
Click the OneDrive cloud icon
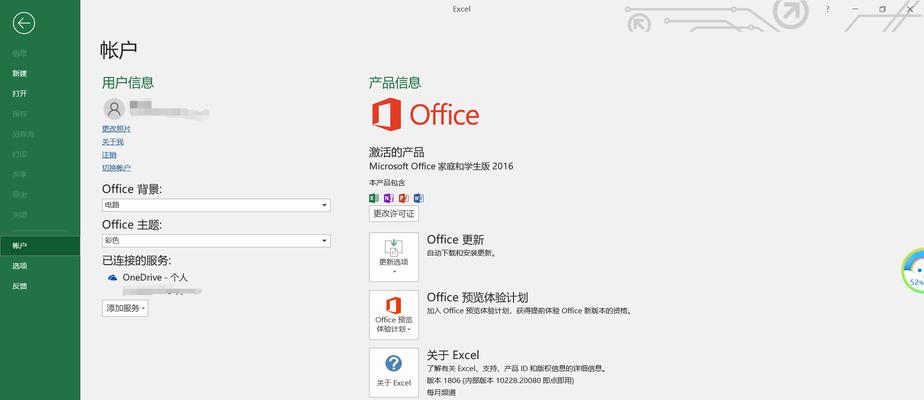[x=113, y=277]
